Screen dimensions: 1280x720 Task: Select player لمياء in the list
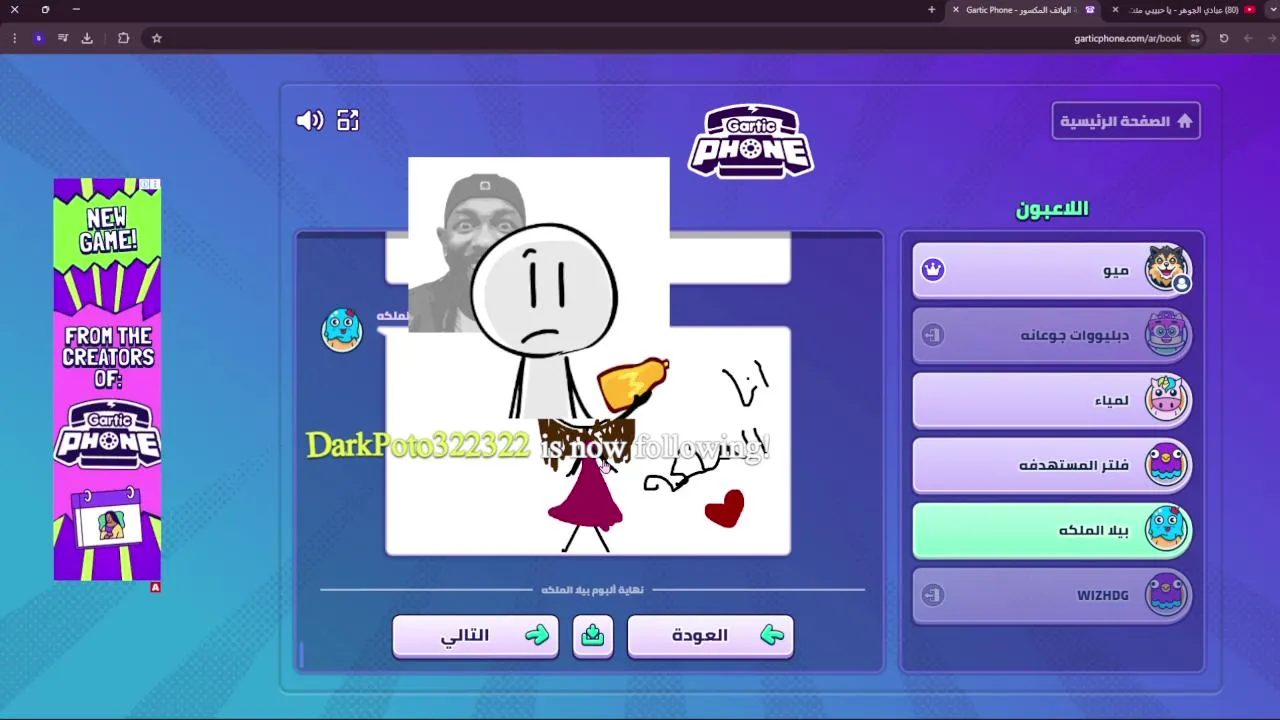coord(1052,400)
